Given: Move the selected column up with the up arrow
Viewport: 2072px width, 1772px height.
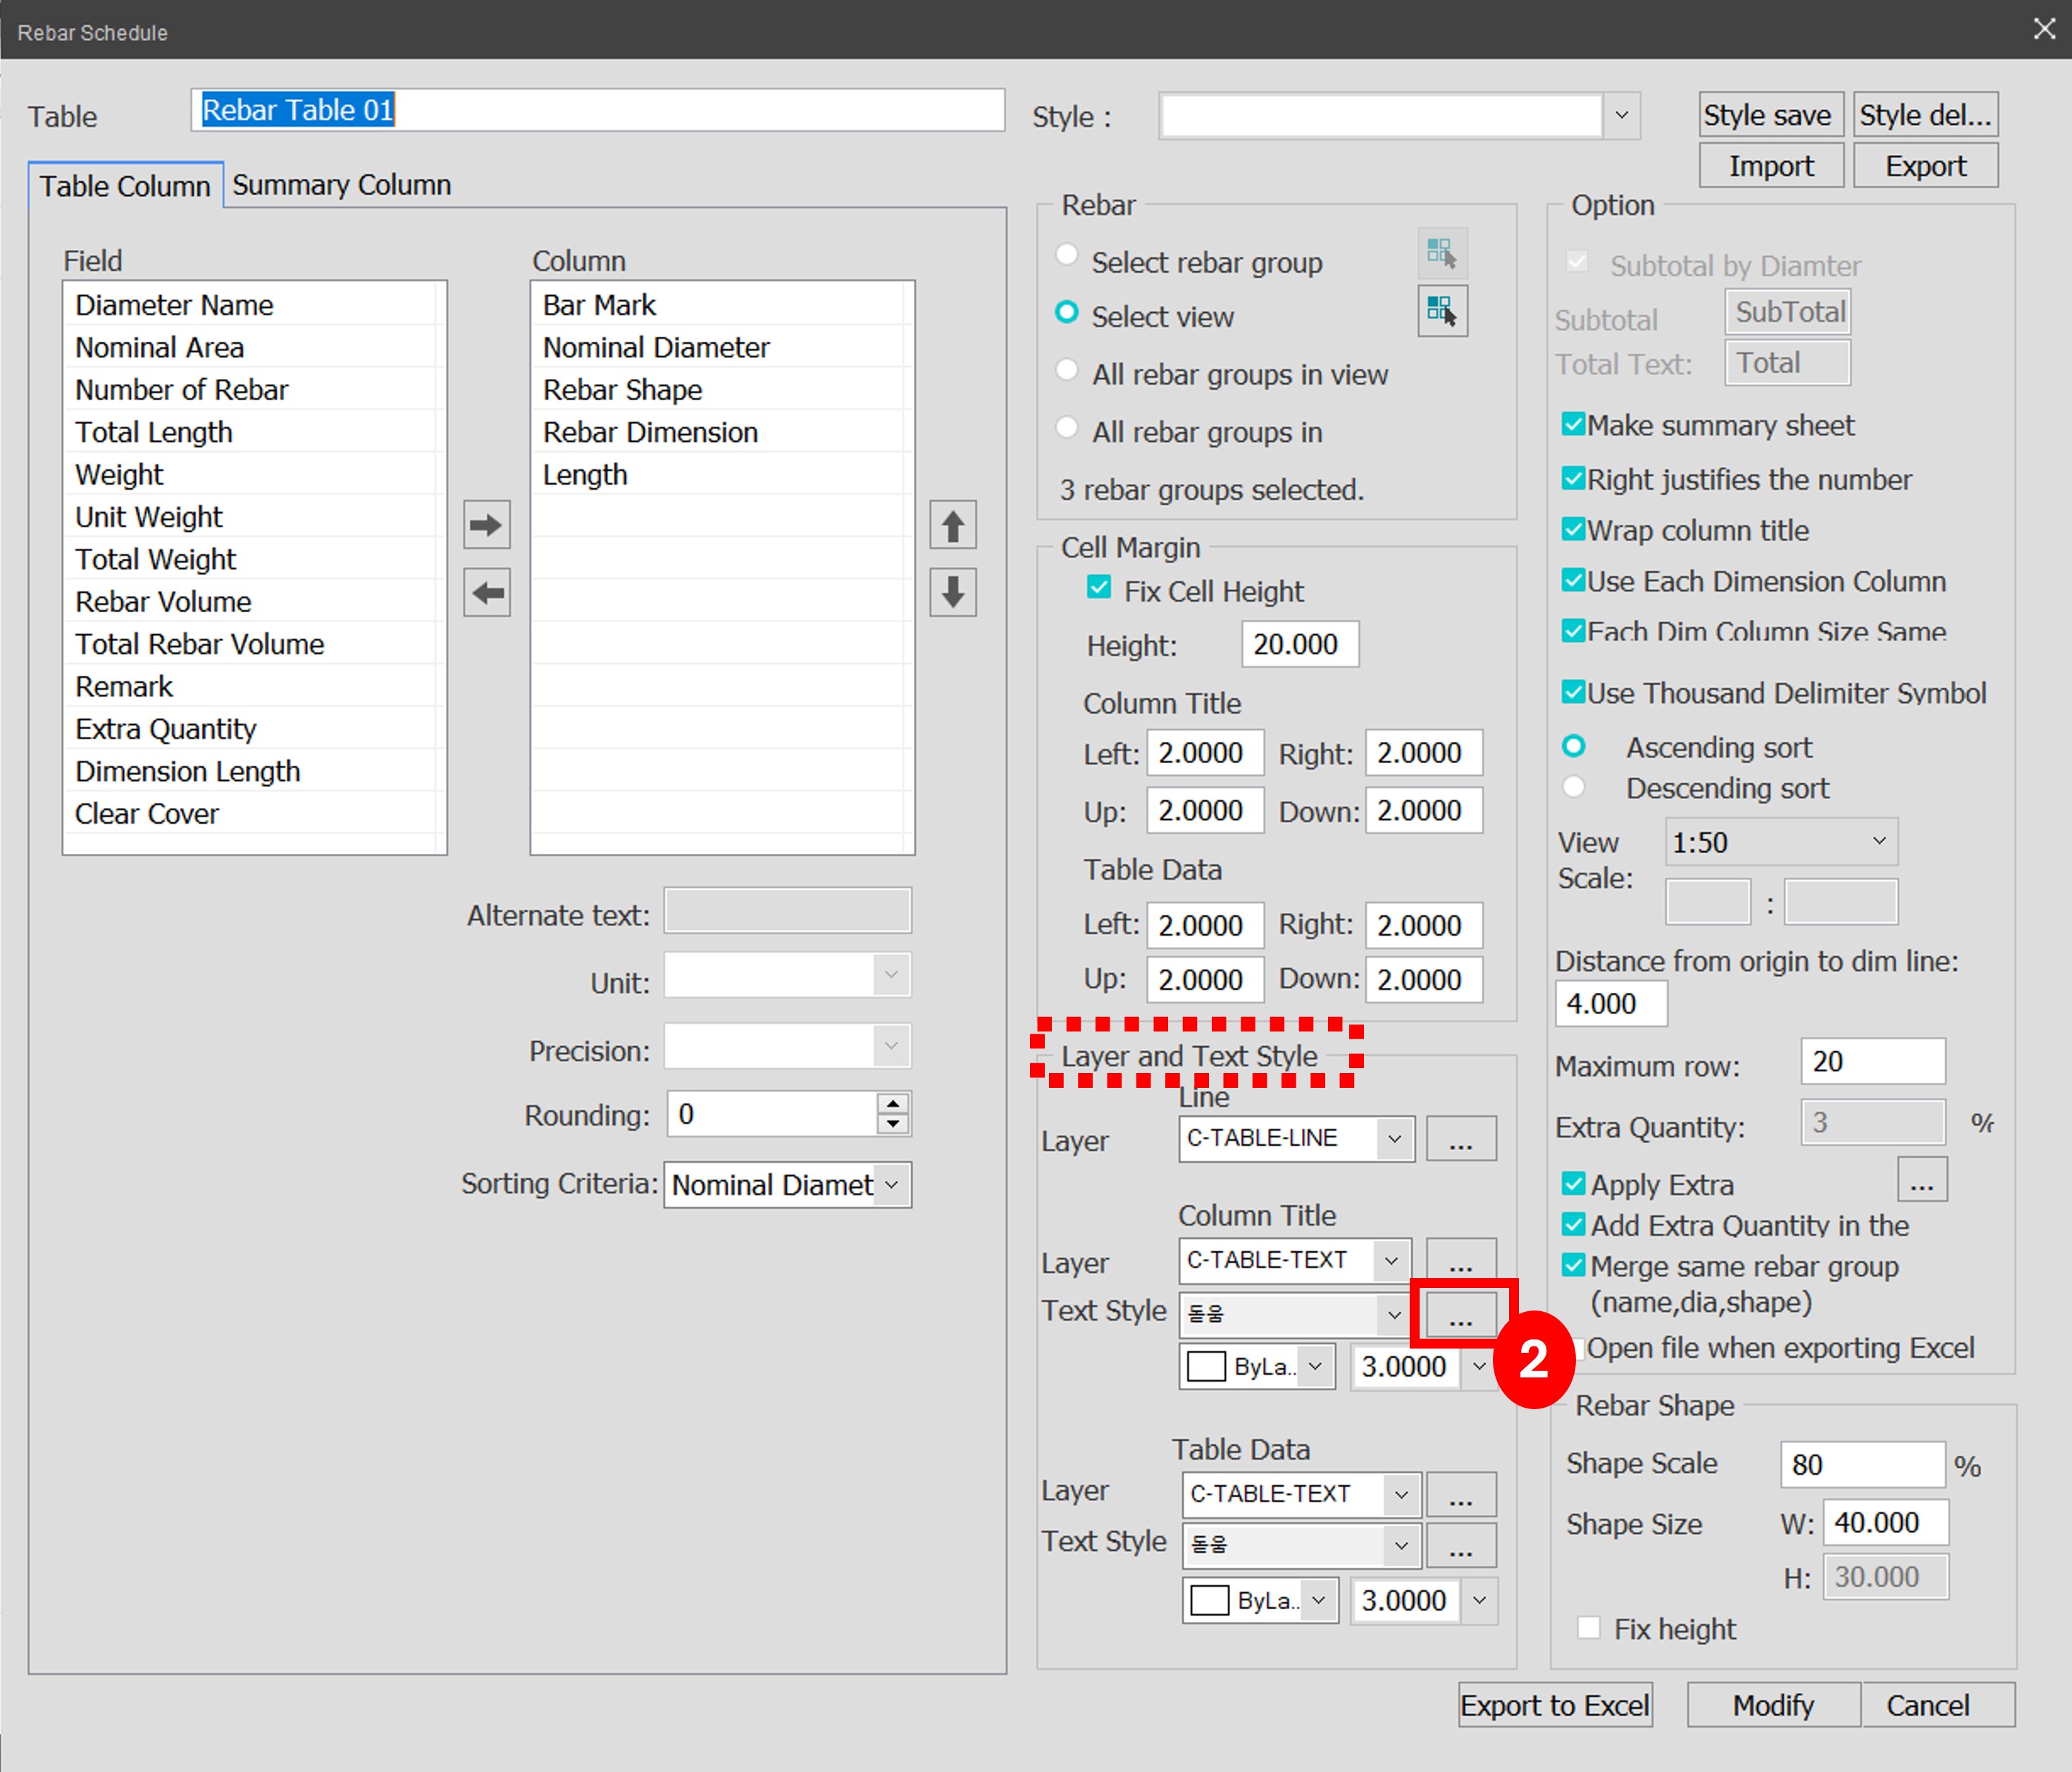Looking at the screenshot, I should coord(953,525).
